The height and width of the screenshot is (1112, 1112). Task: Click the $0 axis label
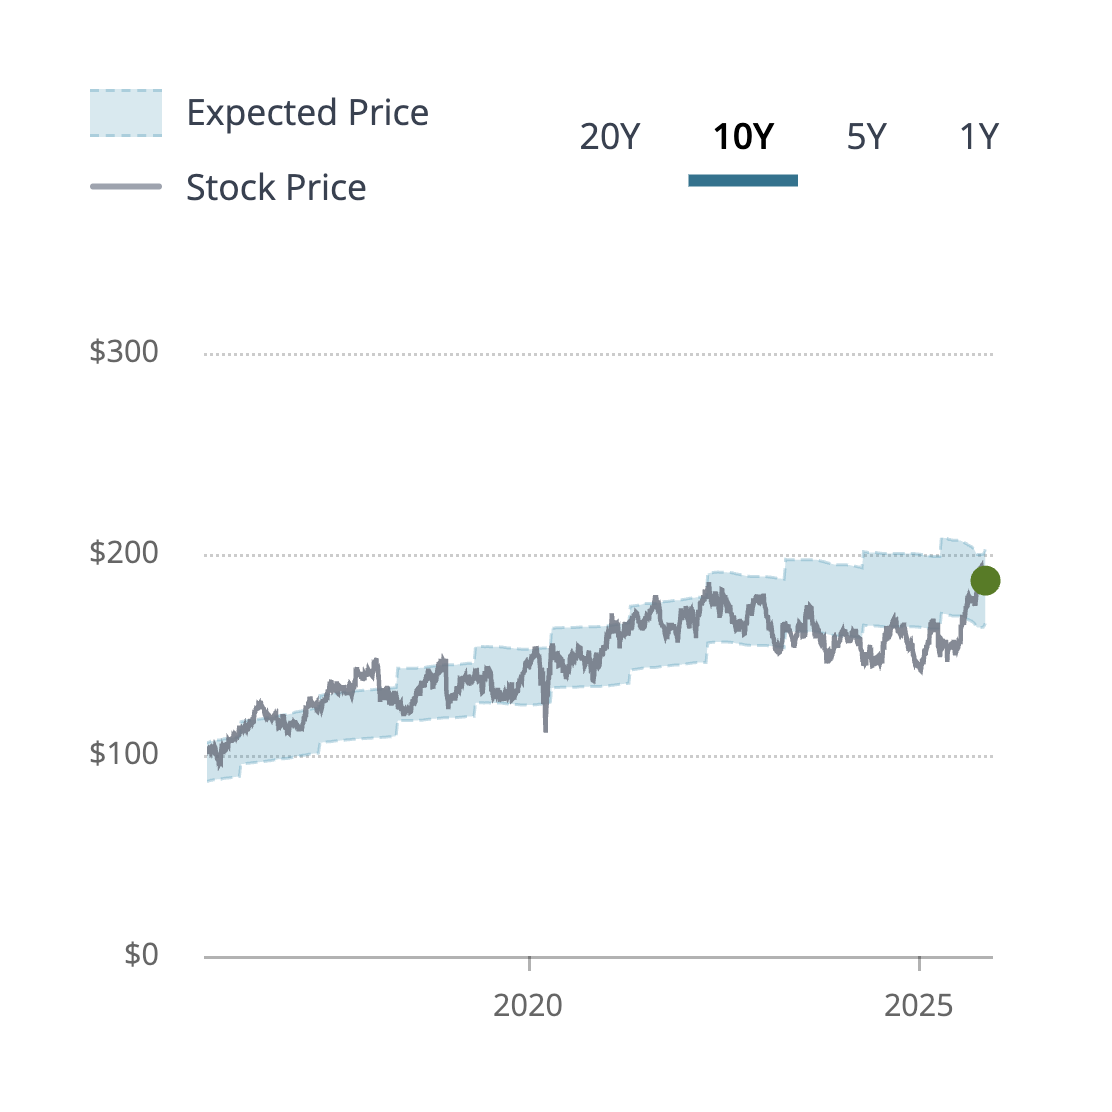[x=141, y=954]
